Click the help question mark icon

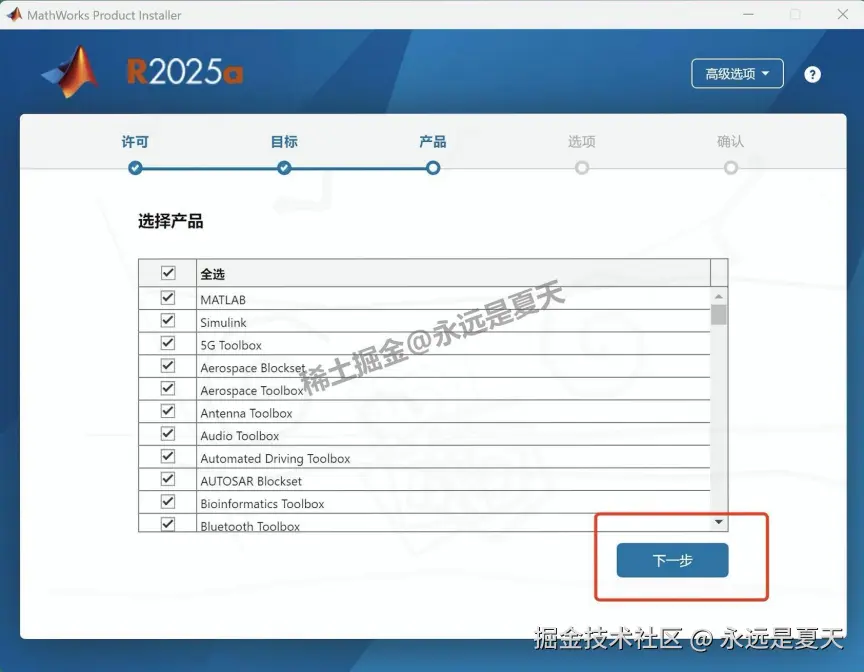tap(812, 74)
